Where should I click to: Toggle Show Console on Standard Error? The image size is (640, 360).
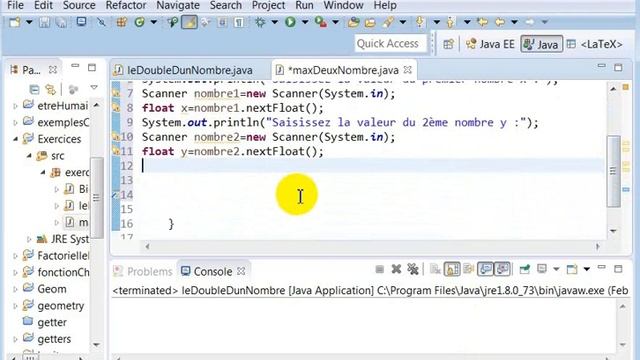pos(502,269)
